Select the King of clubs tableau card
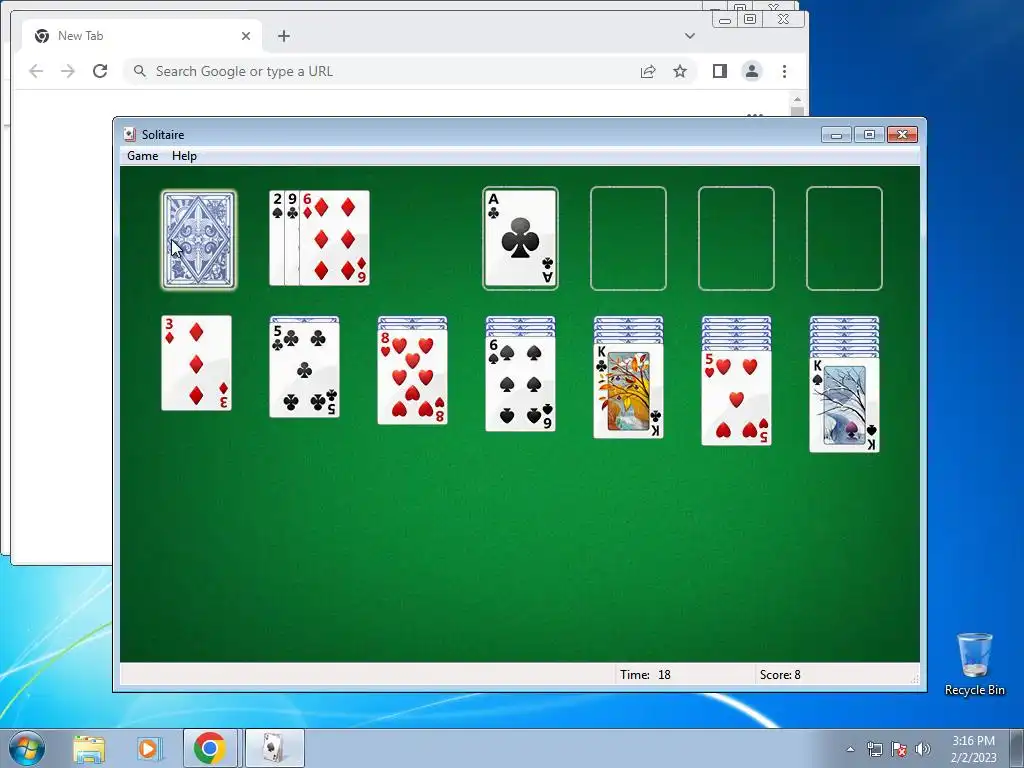1024x768 pixels. coord(628,391)
